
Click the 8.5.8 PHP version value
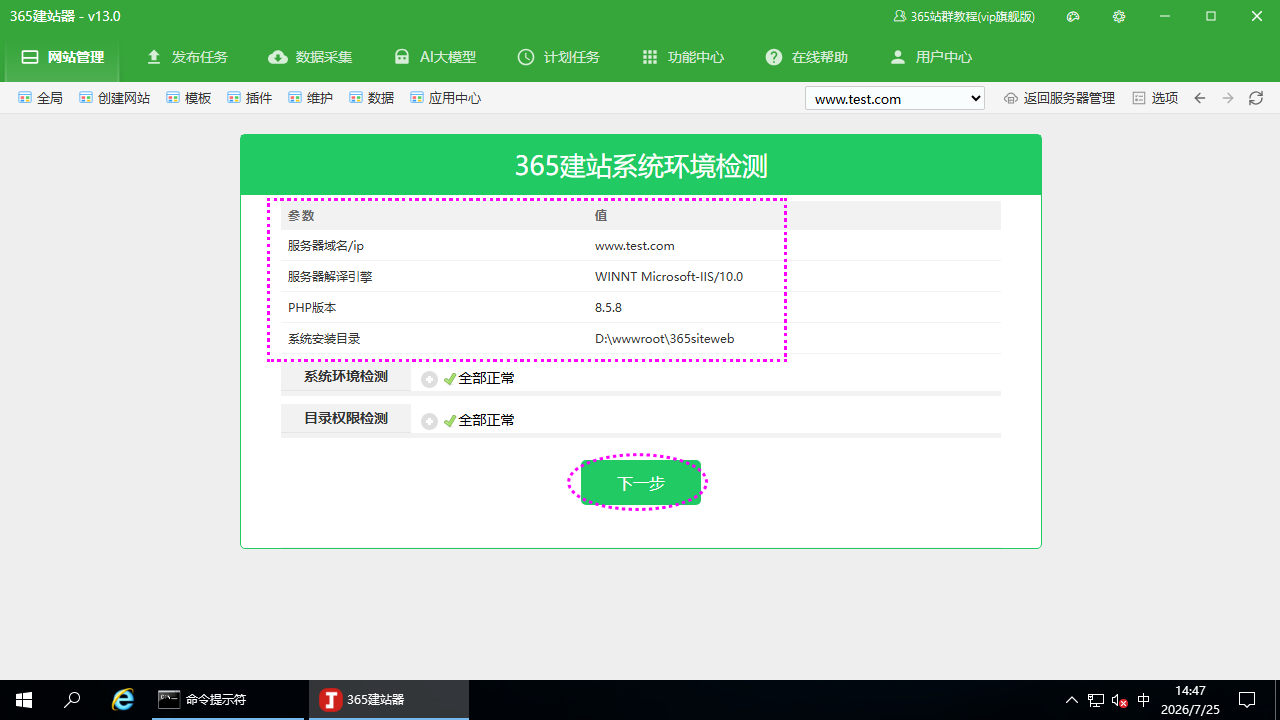(x=609, y=308)
